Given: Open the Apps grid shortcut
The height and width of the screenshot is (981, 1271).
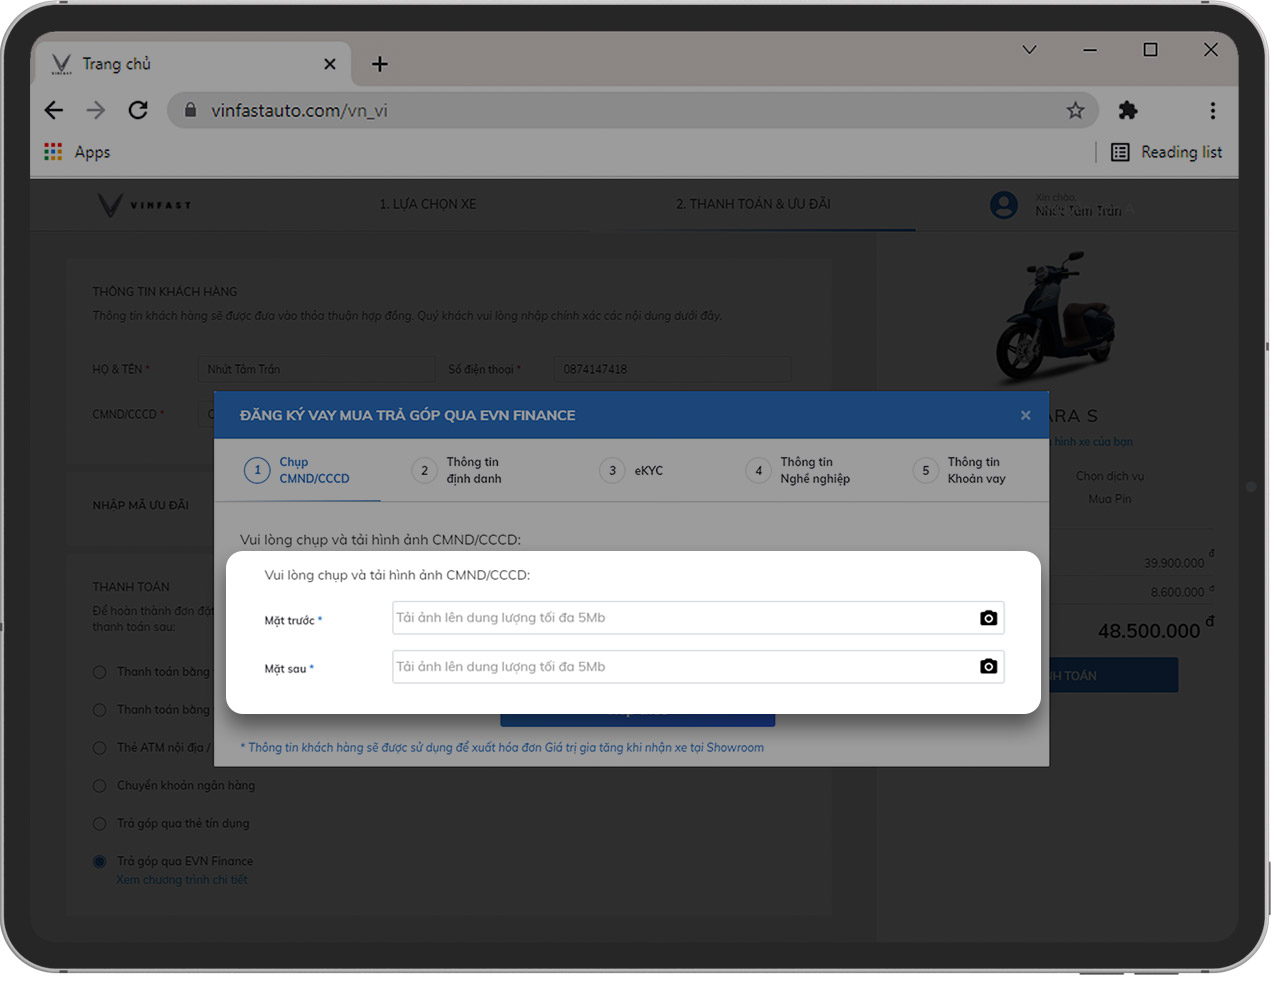Looking at the screenshot, I should point(54,152).
